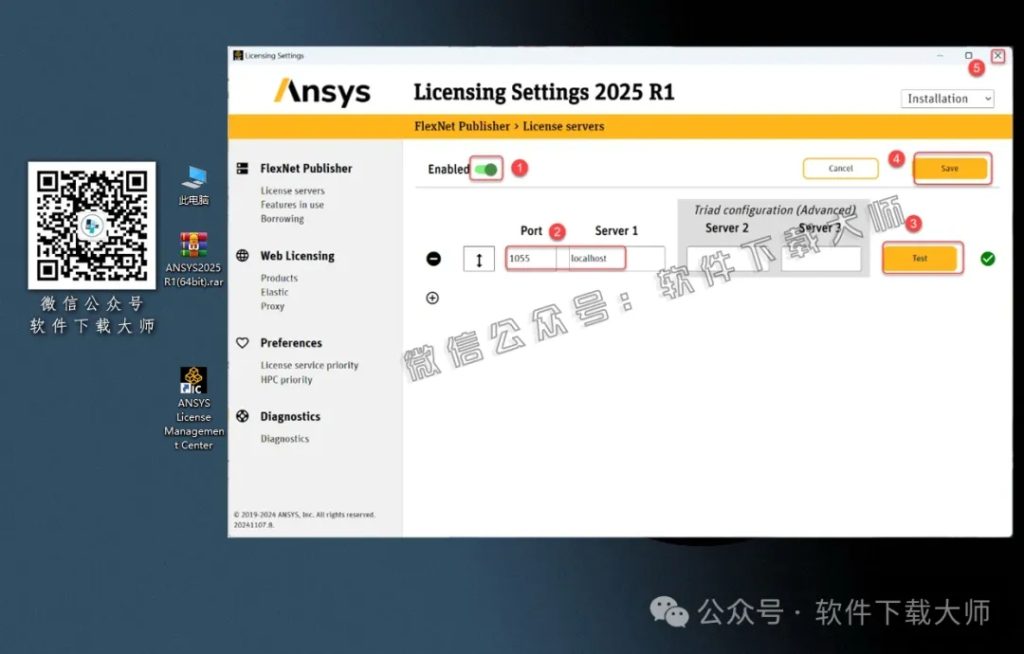The height and width of the screenshot is (654, 1024).
Task: Click the Save button
Action: coord(950,169)
